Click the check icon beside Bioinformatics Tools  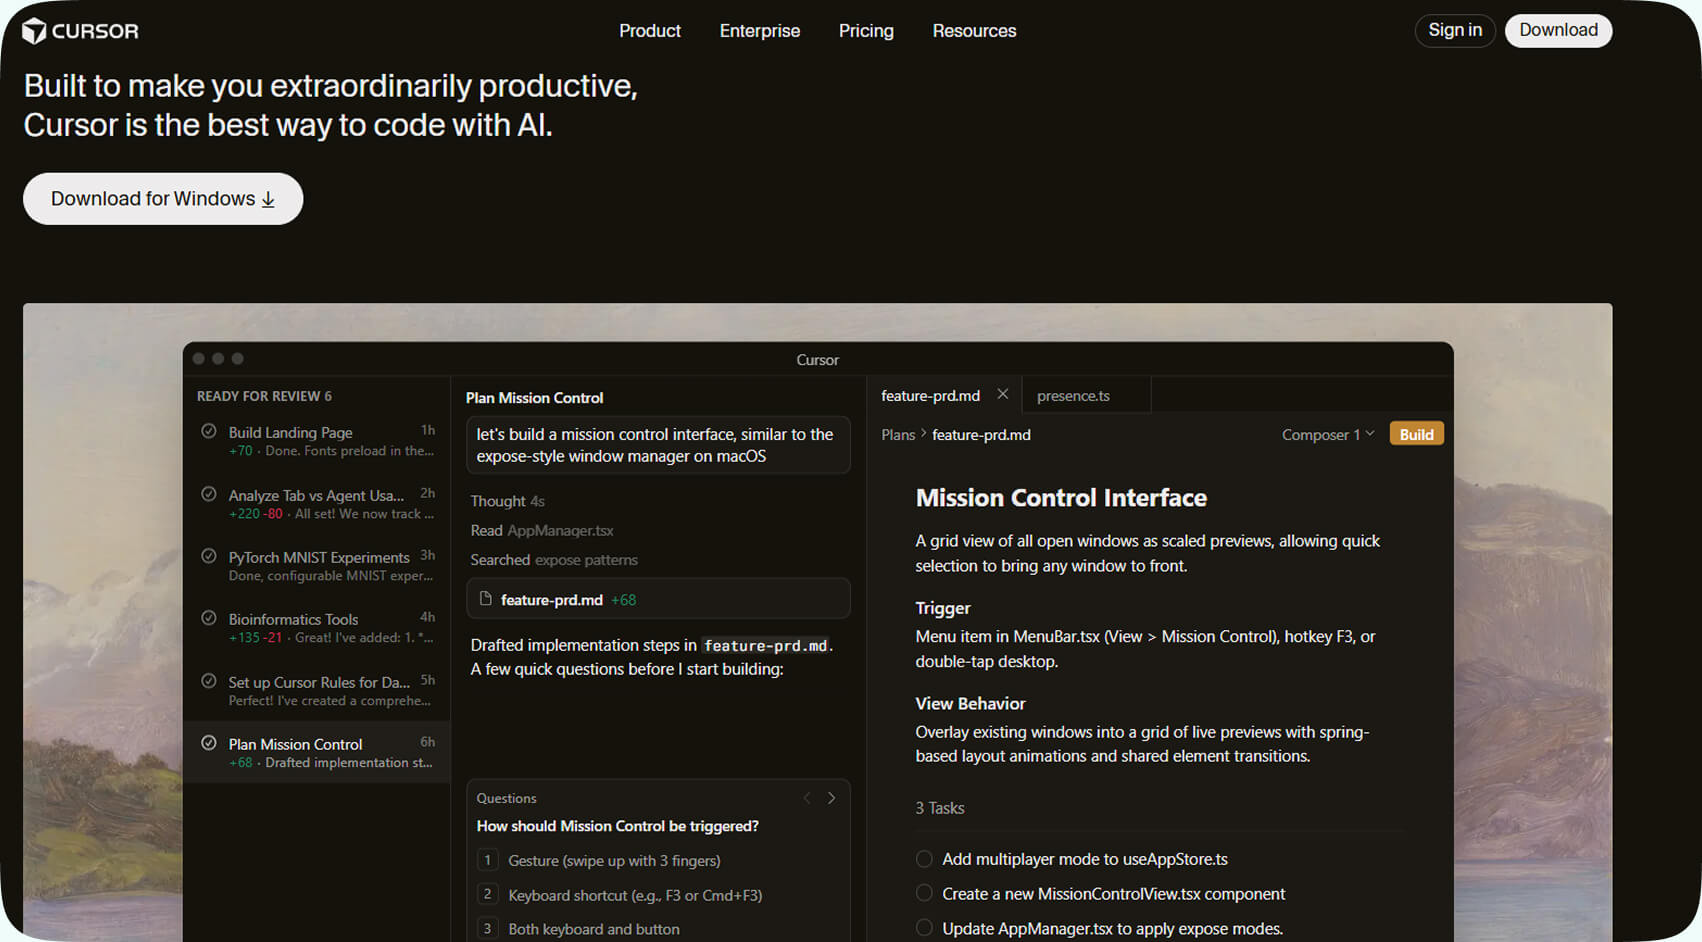(209, 618)
